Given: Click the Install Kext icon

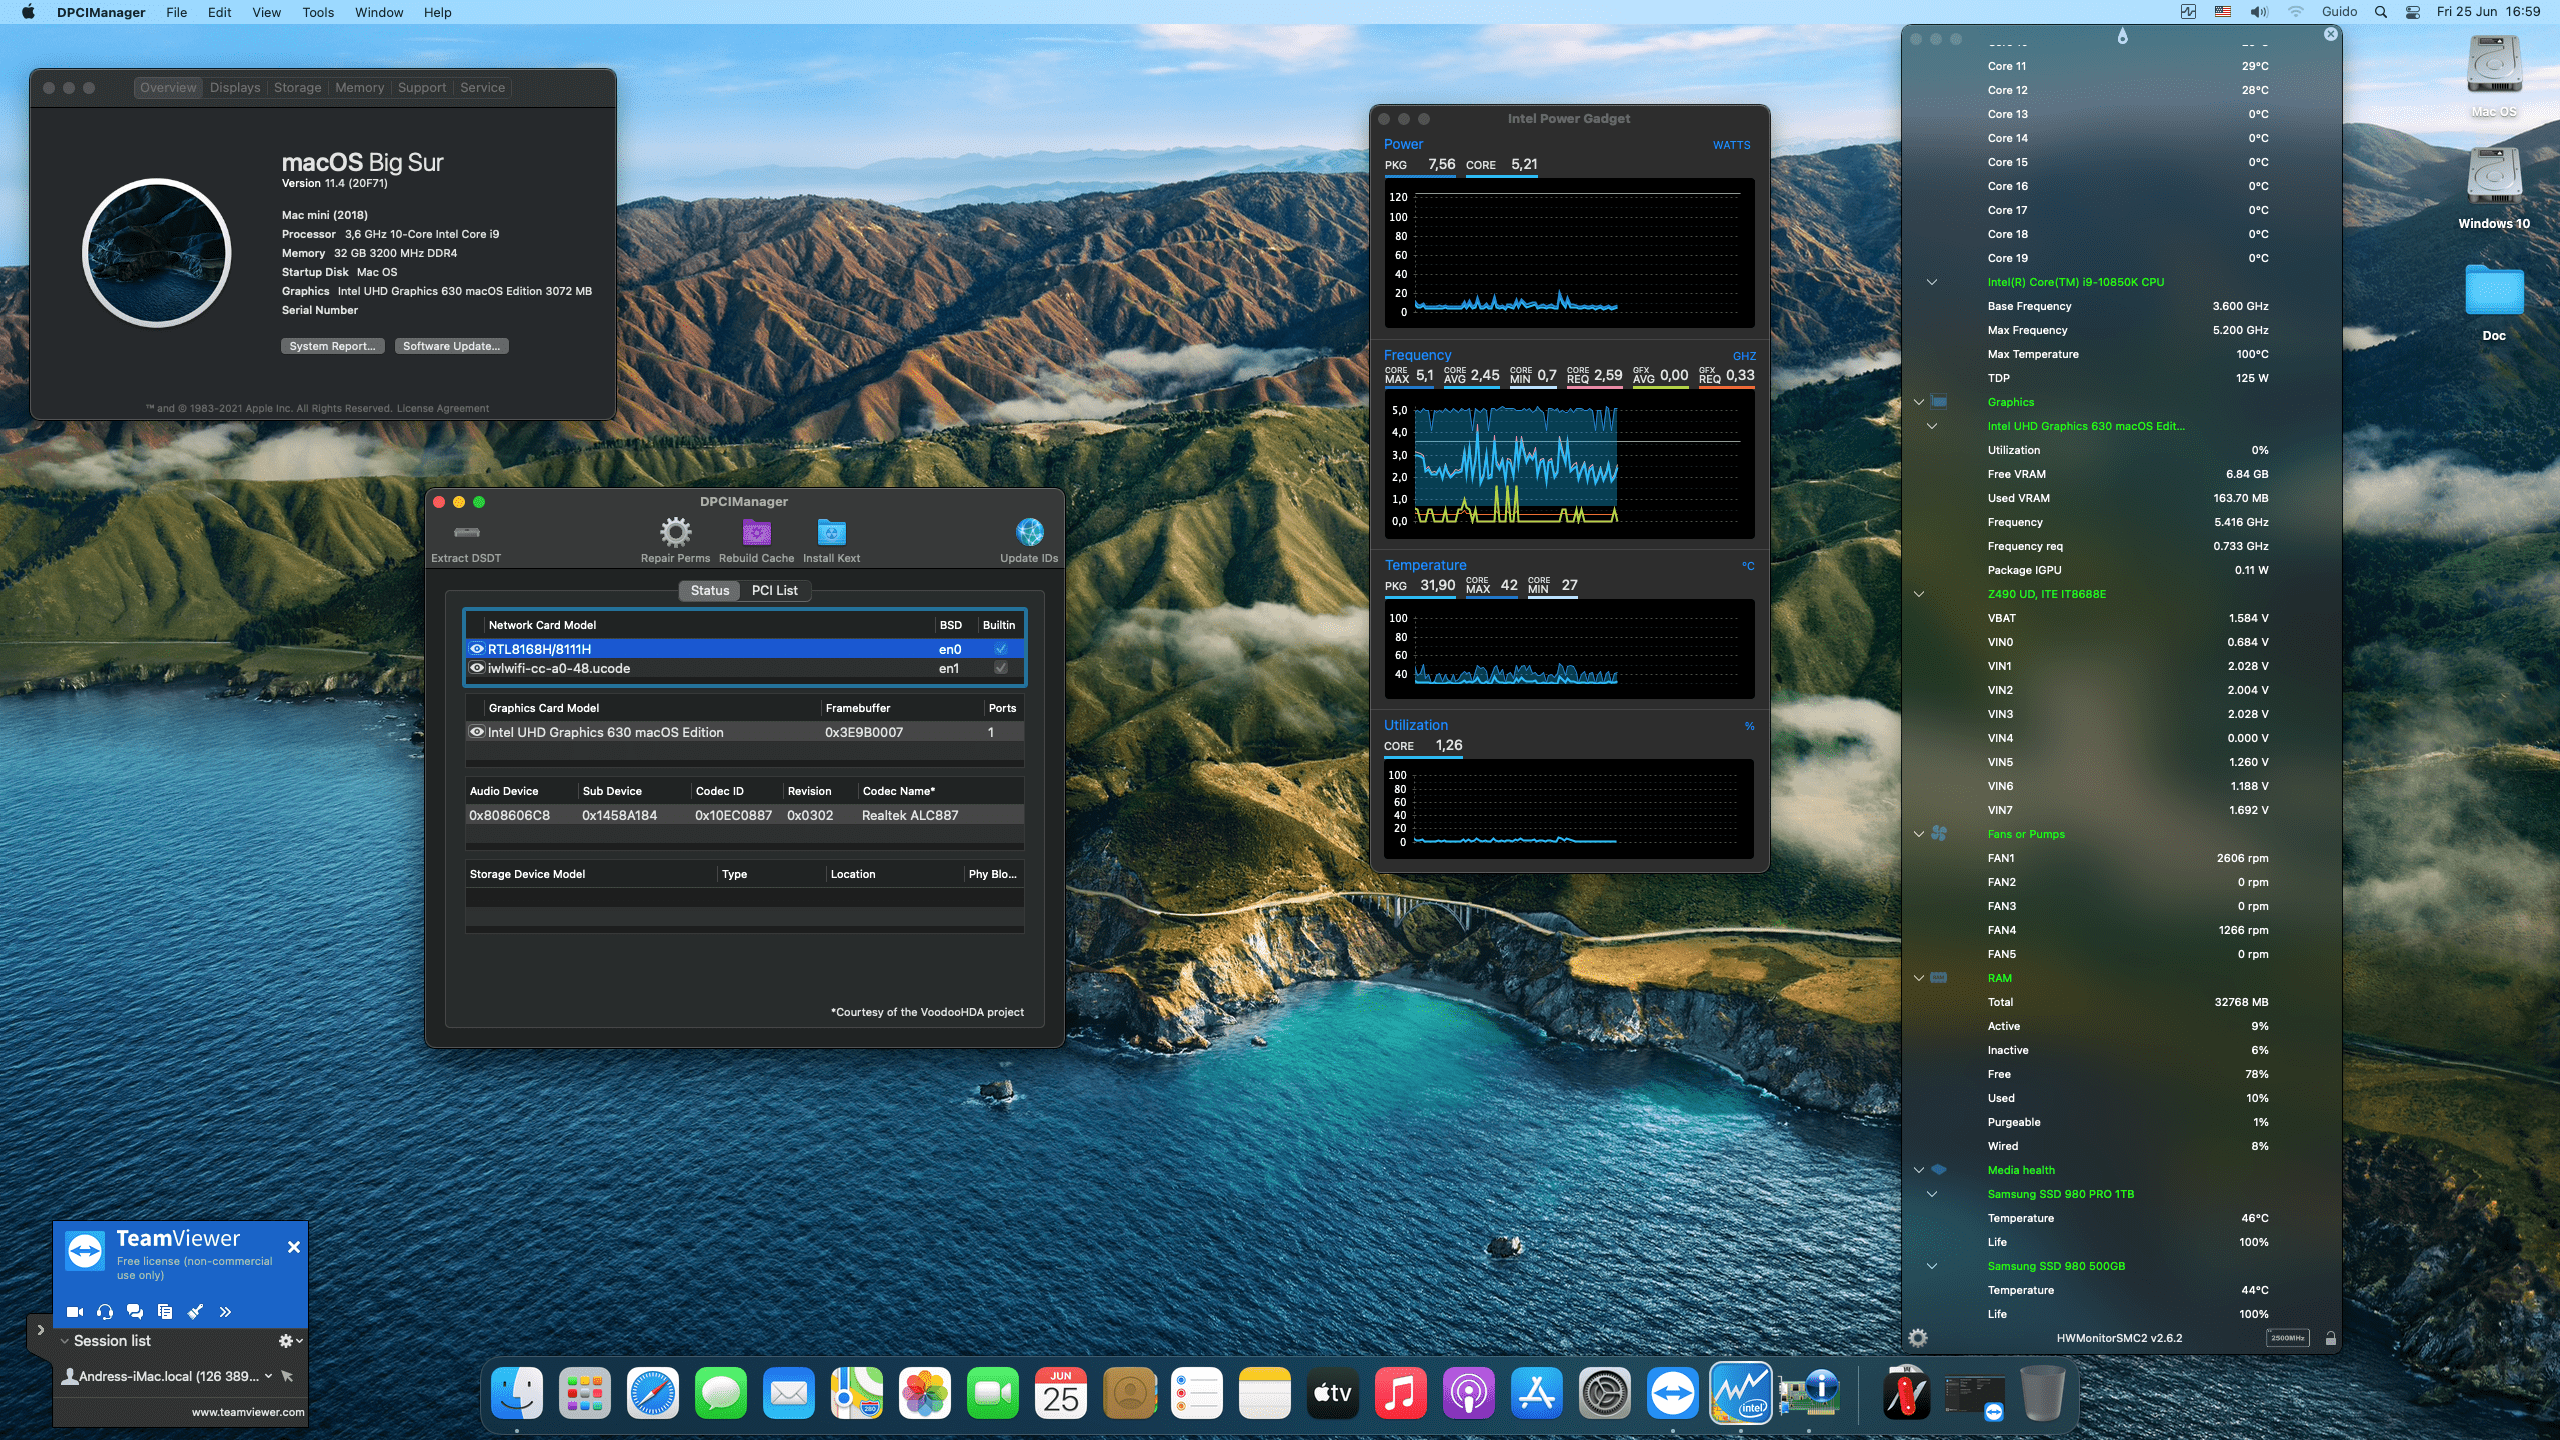Looking at the screenshot, I should [x=831, y=532].
